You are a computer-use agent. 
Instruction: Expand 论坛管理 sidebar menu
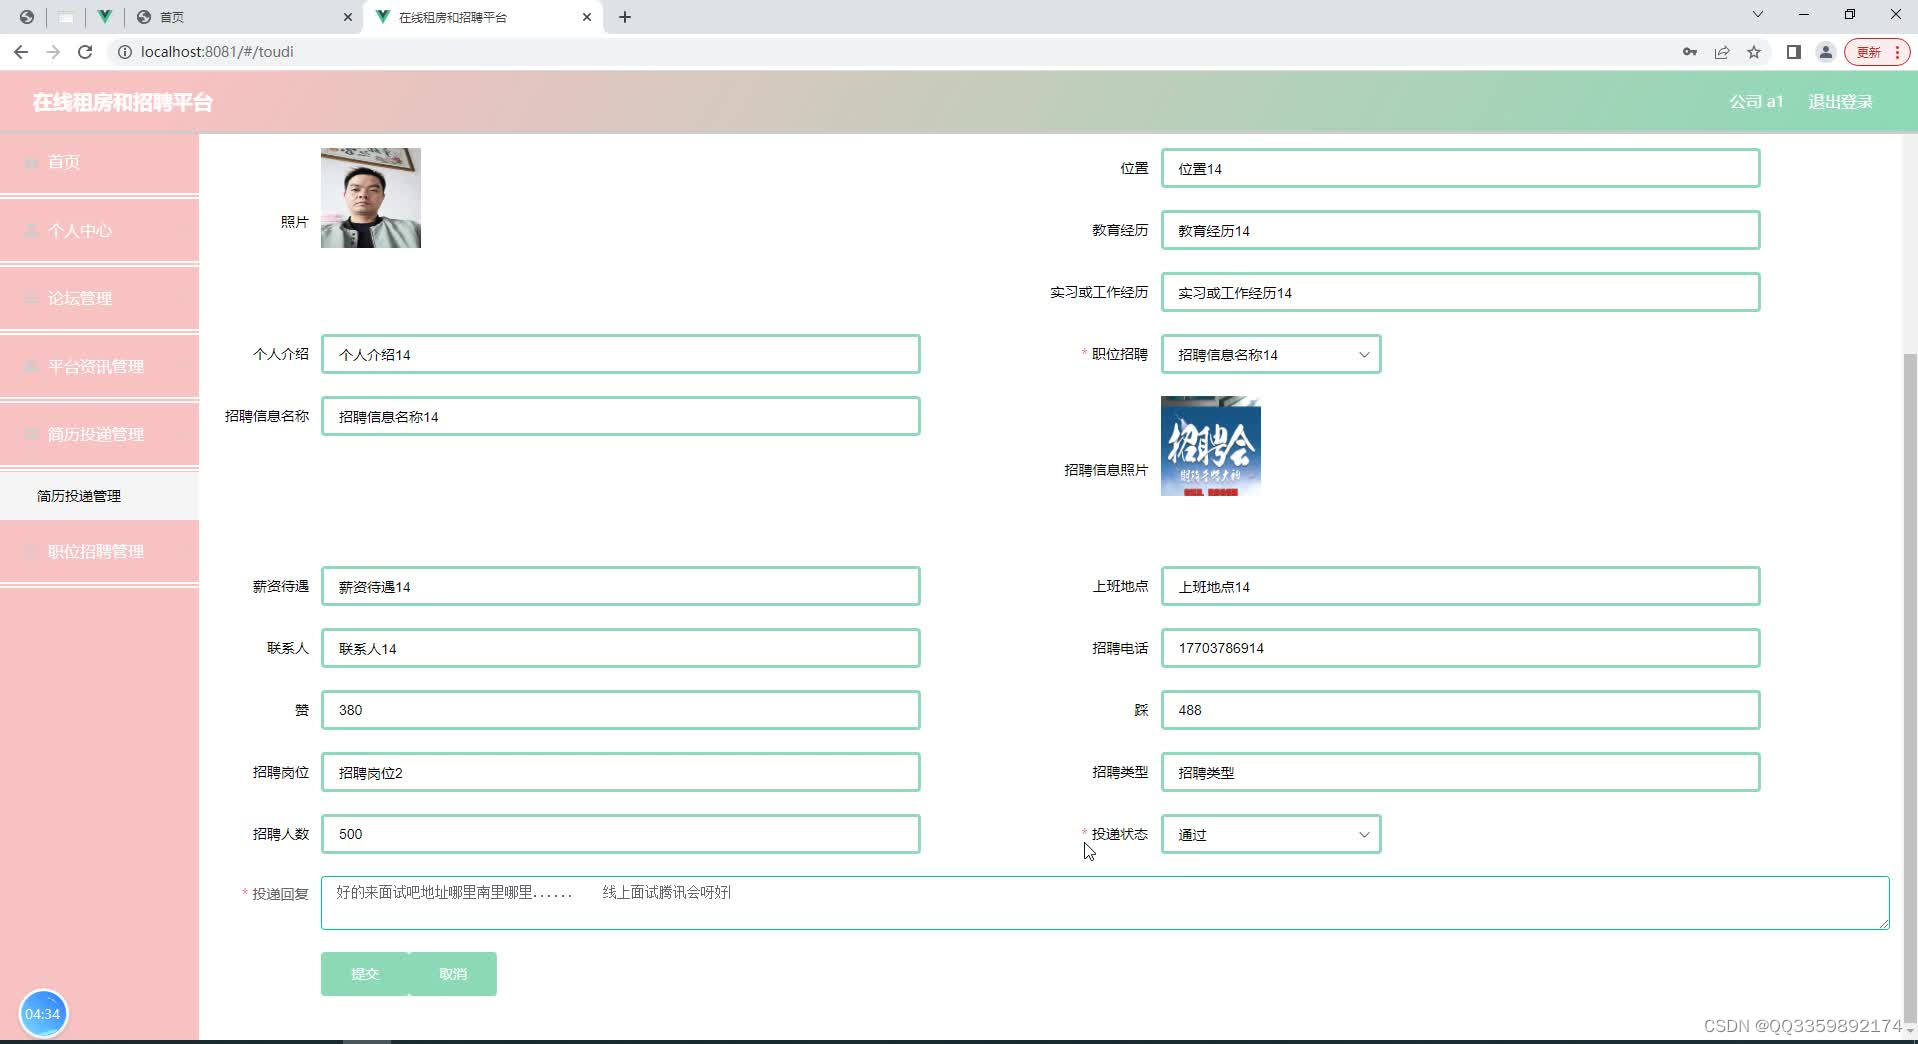coord(99,298)
